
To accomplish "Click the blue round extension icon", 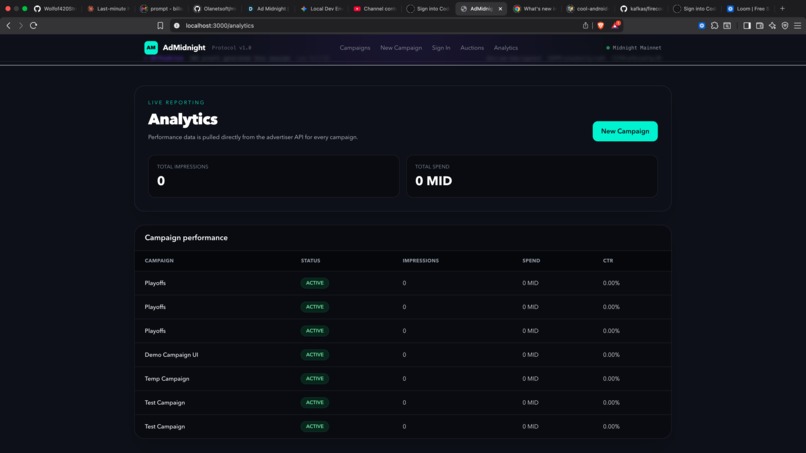I will coord(702,25).
